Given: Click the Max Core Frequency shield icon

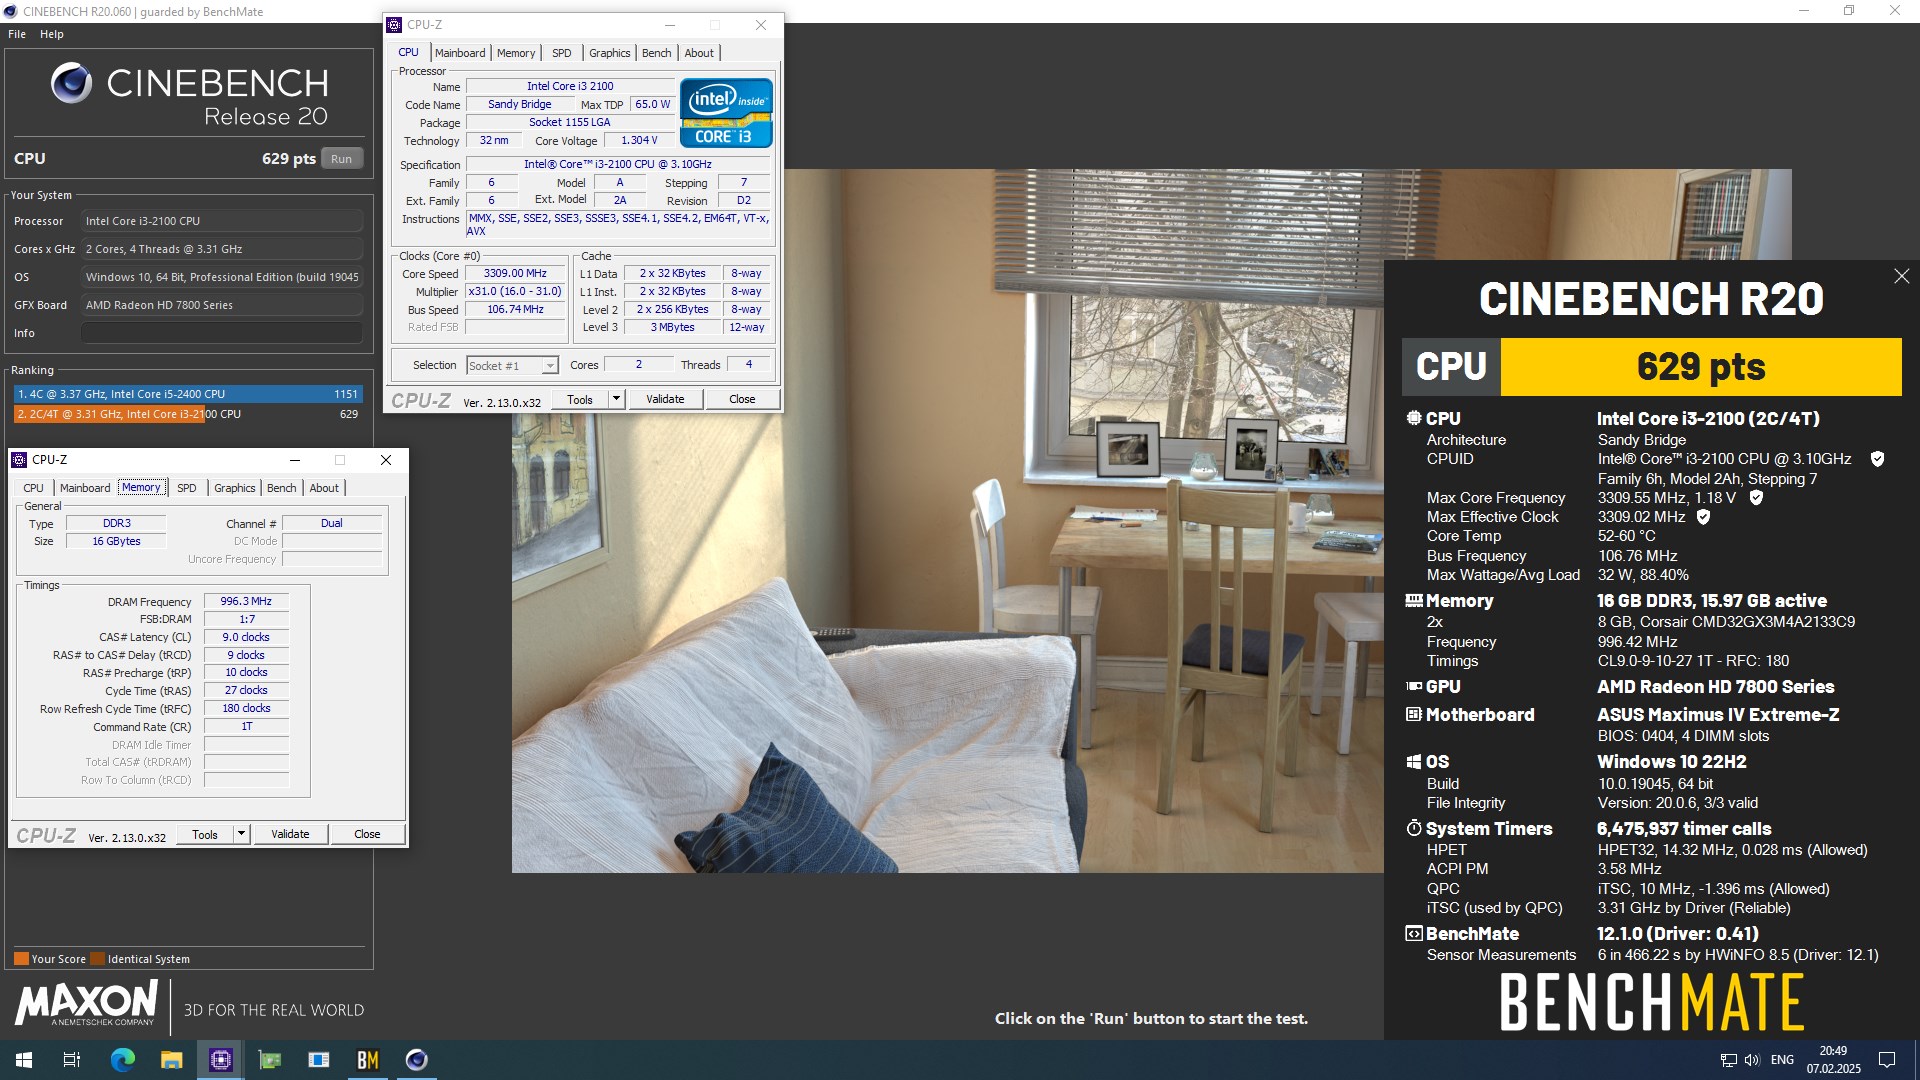Looking at the screenshot, I should (x=1756, y=497).
